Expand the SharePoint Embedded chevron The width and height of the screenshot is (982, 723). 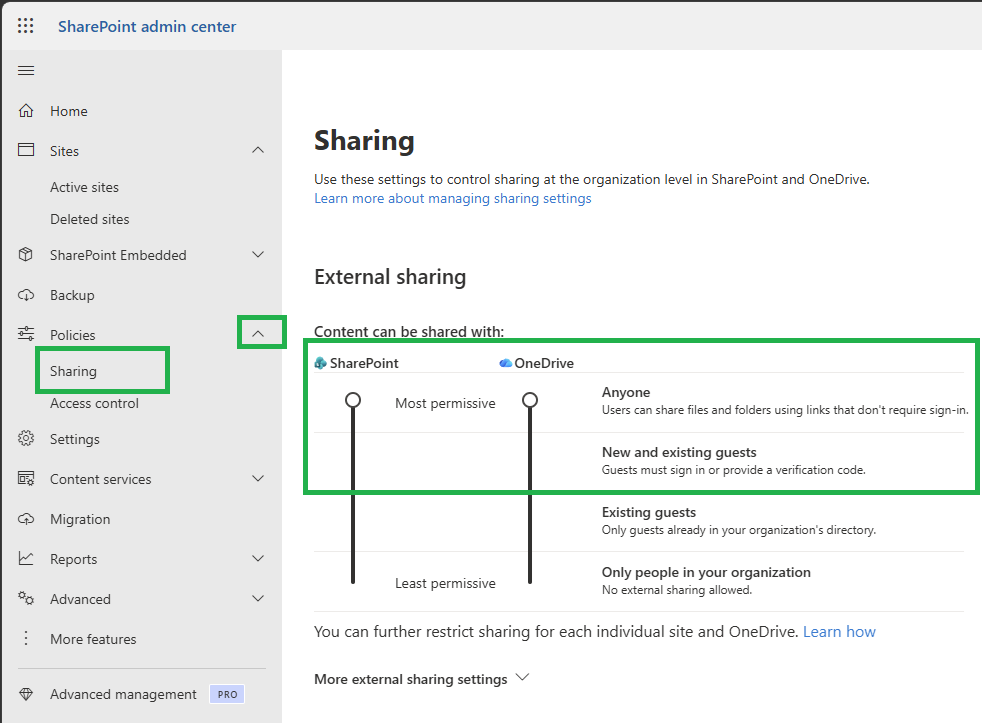tap(258, 254)
